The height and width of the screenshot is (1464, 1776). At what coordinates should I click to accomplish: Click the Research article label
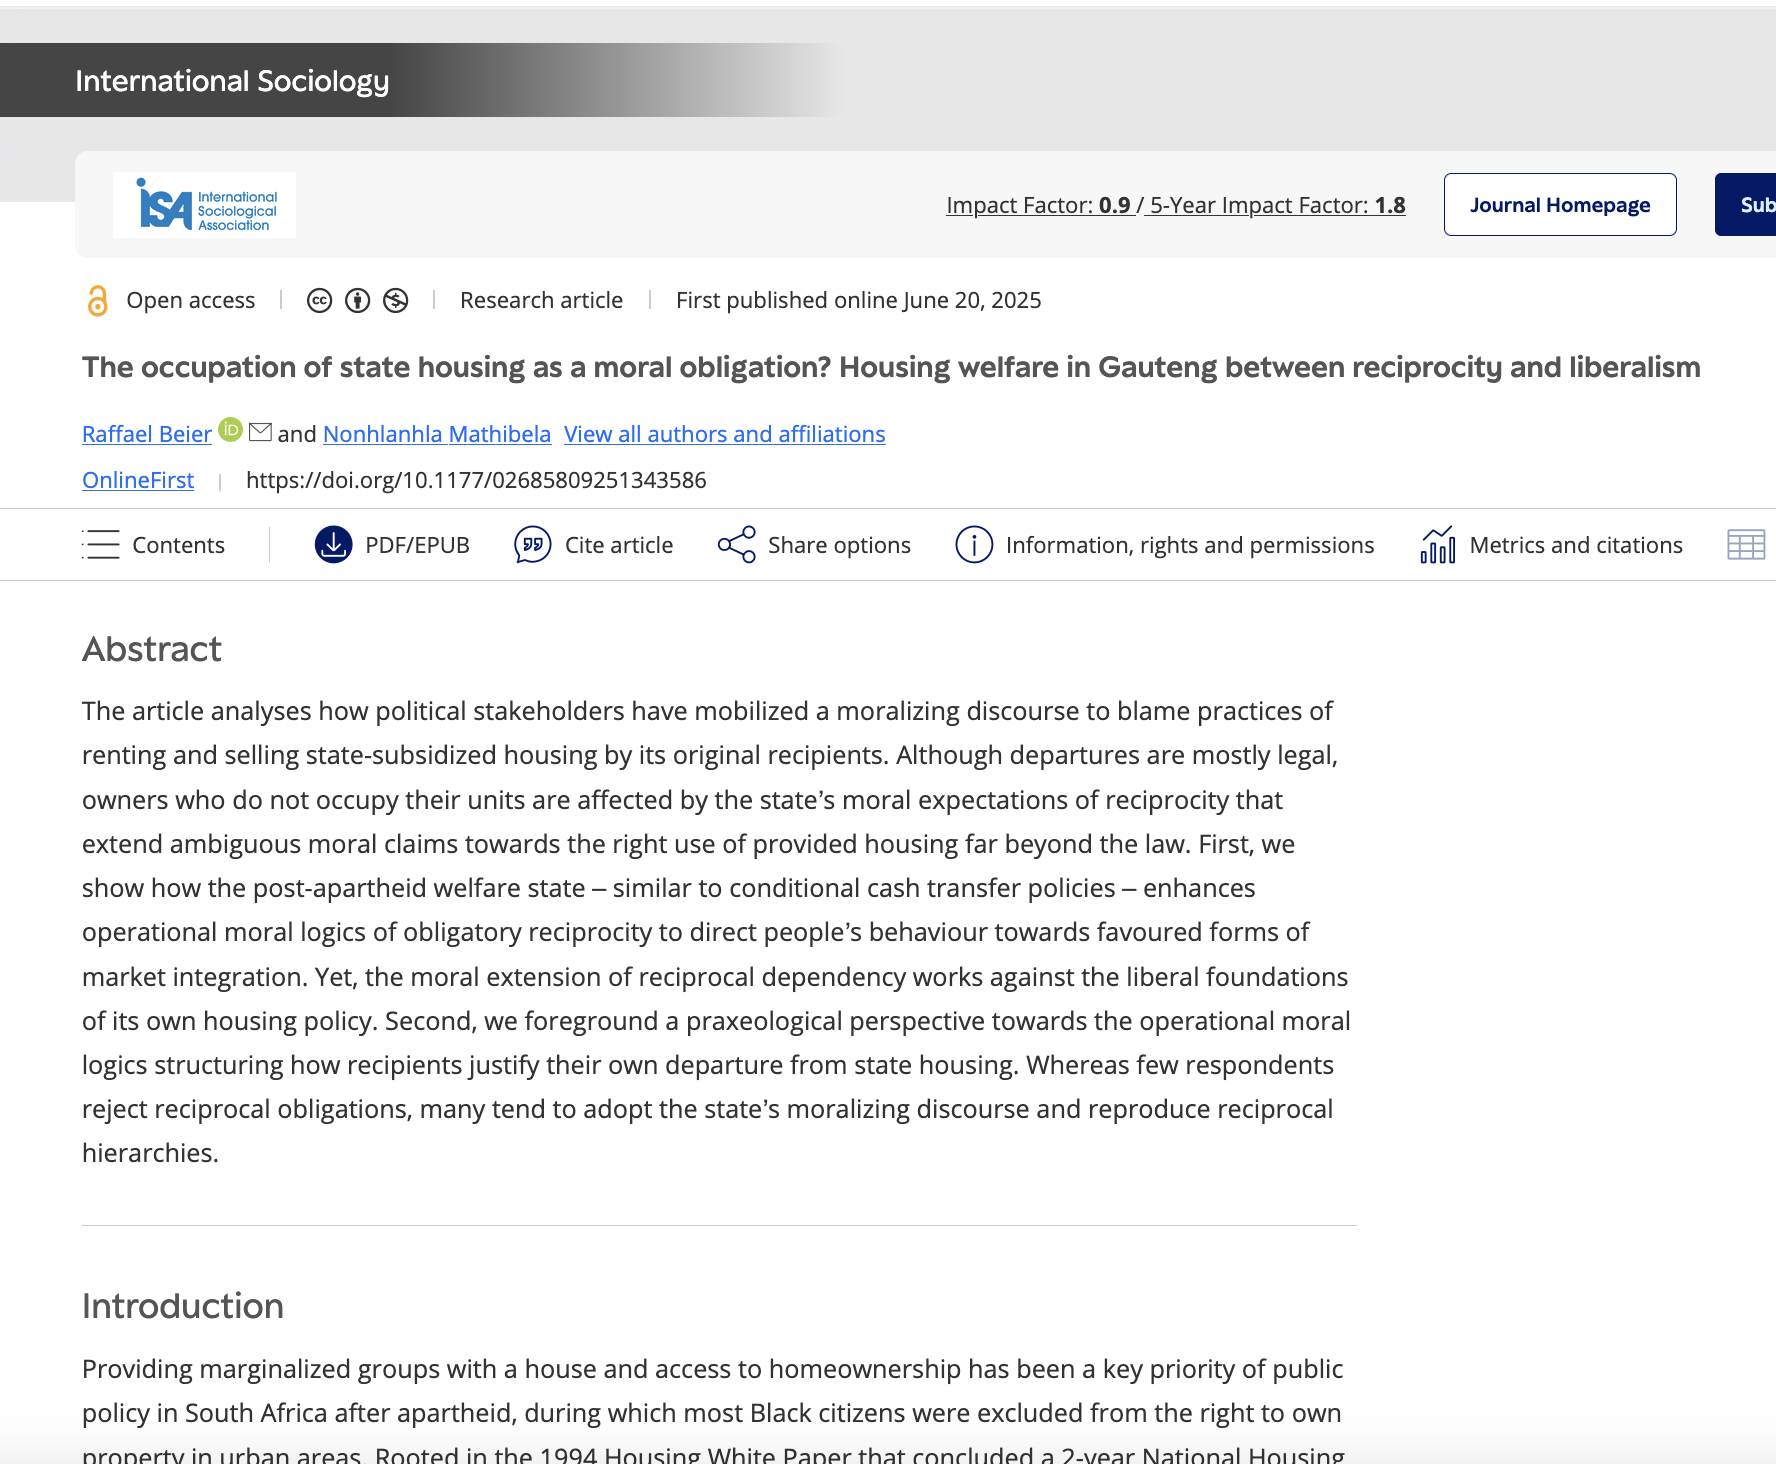pyautogui.click(x=541, y=300)
